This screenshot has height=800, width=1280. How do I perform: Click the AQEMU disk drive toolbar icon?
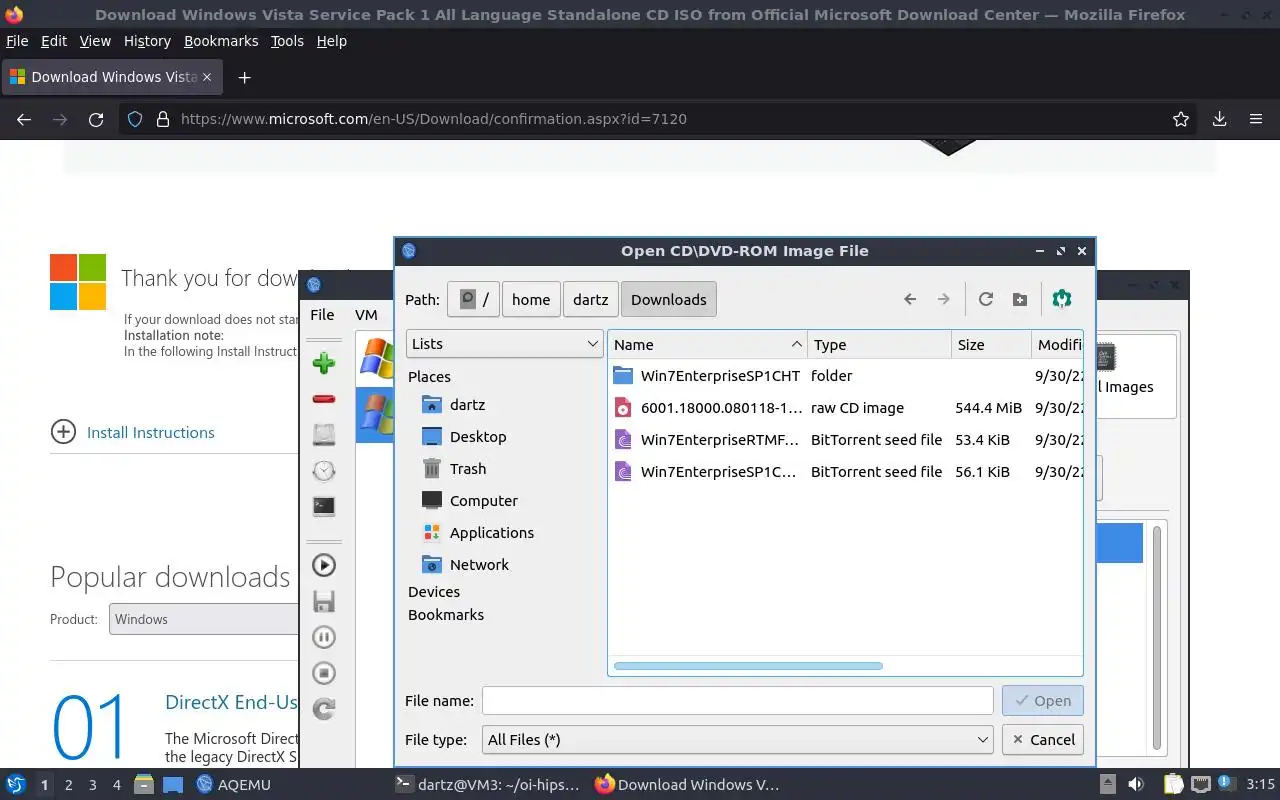tap(323, 435)
